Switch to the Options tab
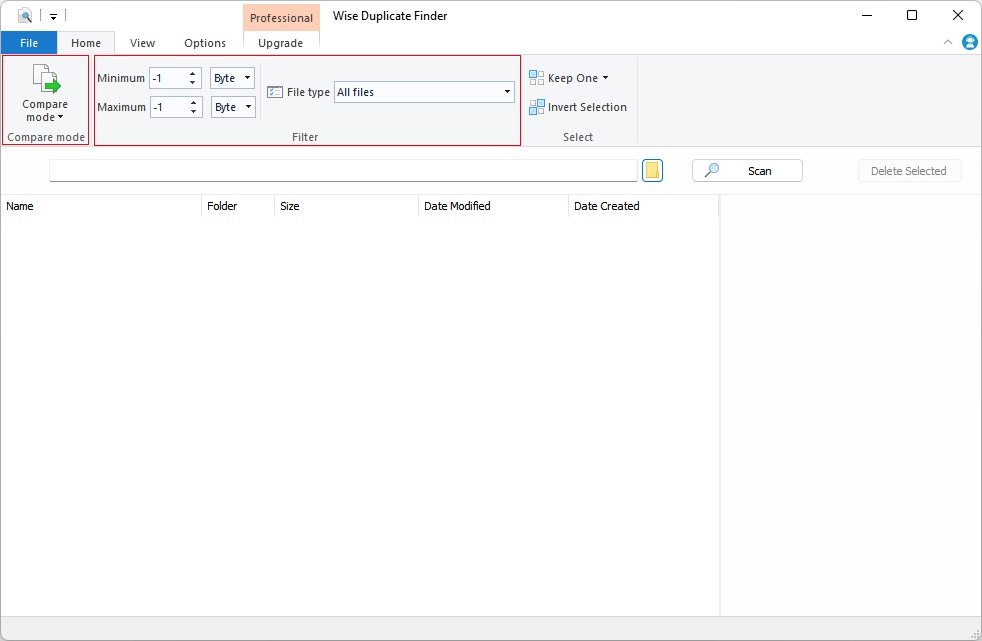Screen dimensions: 982x641 click(204, 43)
